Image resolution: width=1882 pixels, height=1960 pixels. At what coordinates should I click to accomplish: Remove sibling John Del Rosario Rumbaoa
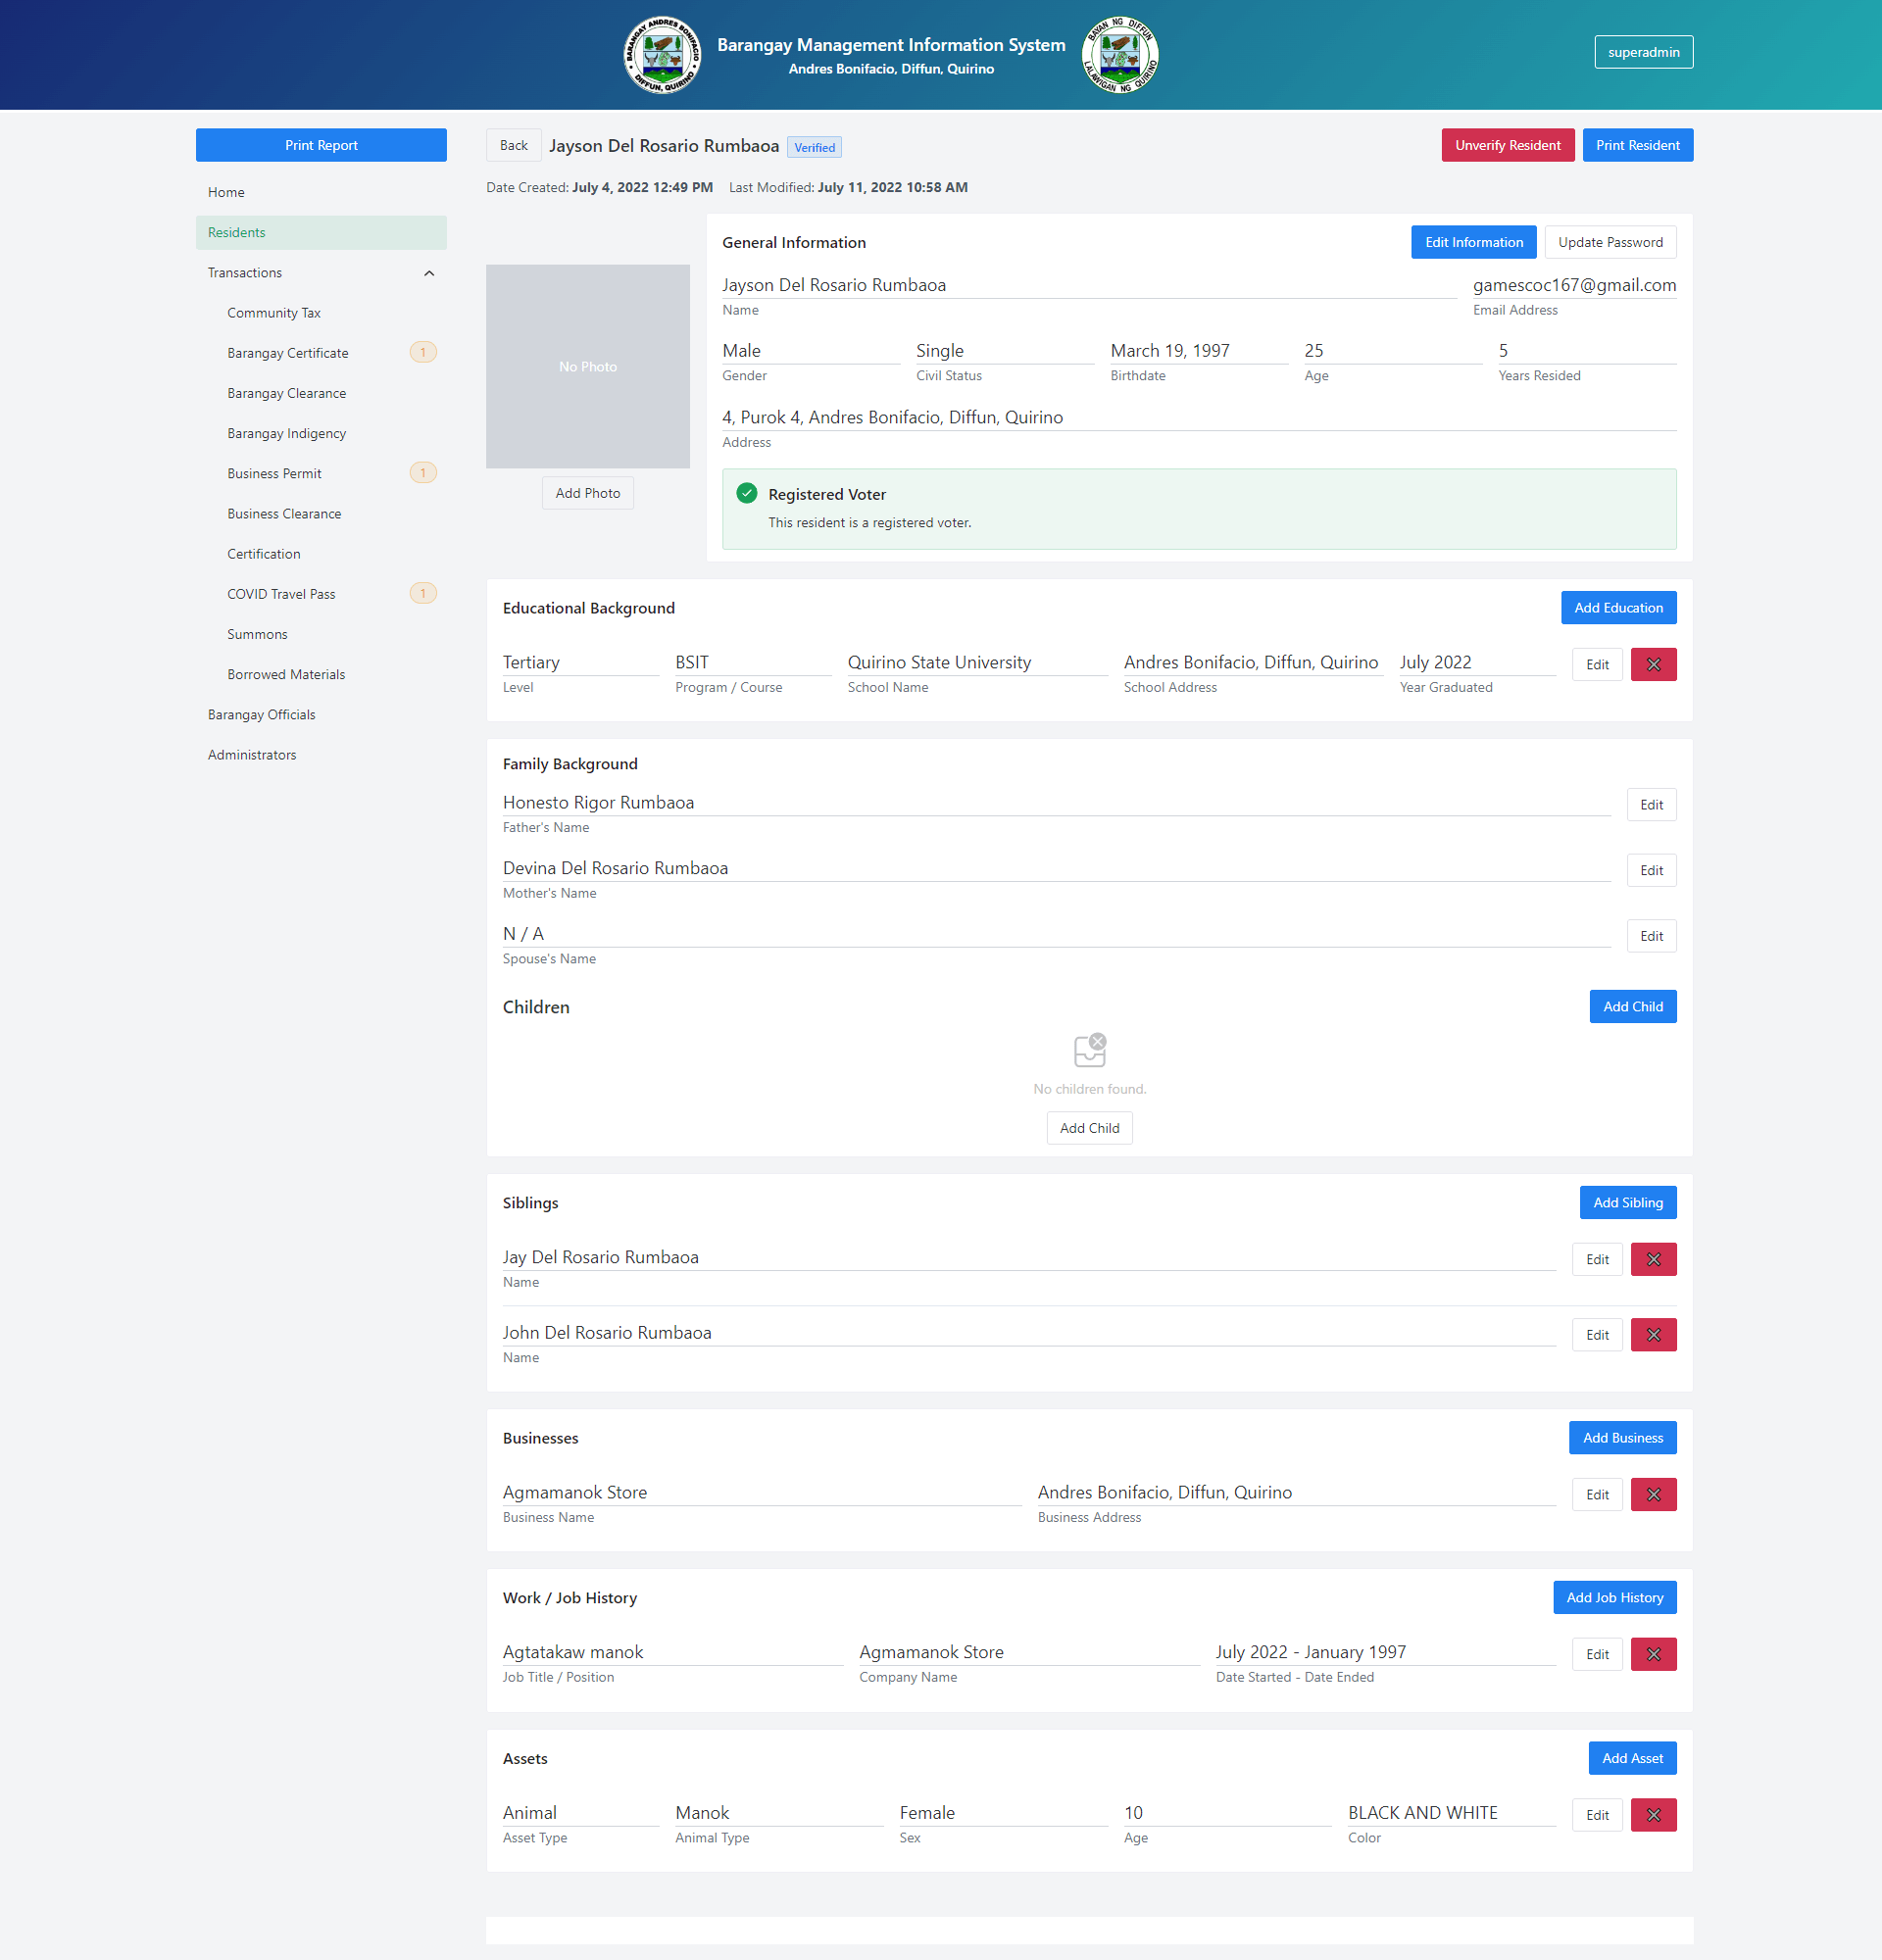coord(1653,1334)
